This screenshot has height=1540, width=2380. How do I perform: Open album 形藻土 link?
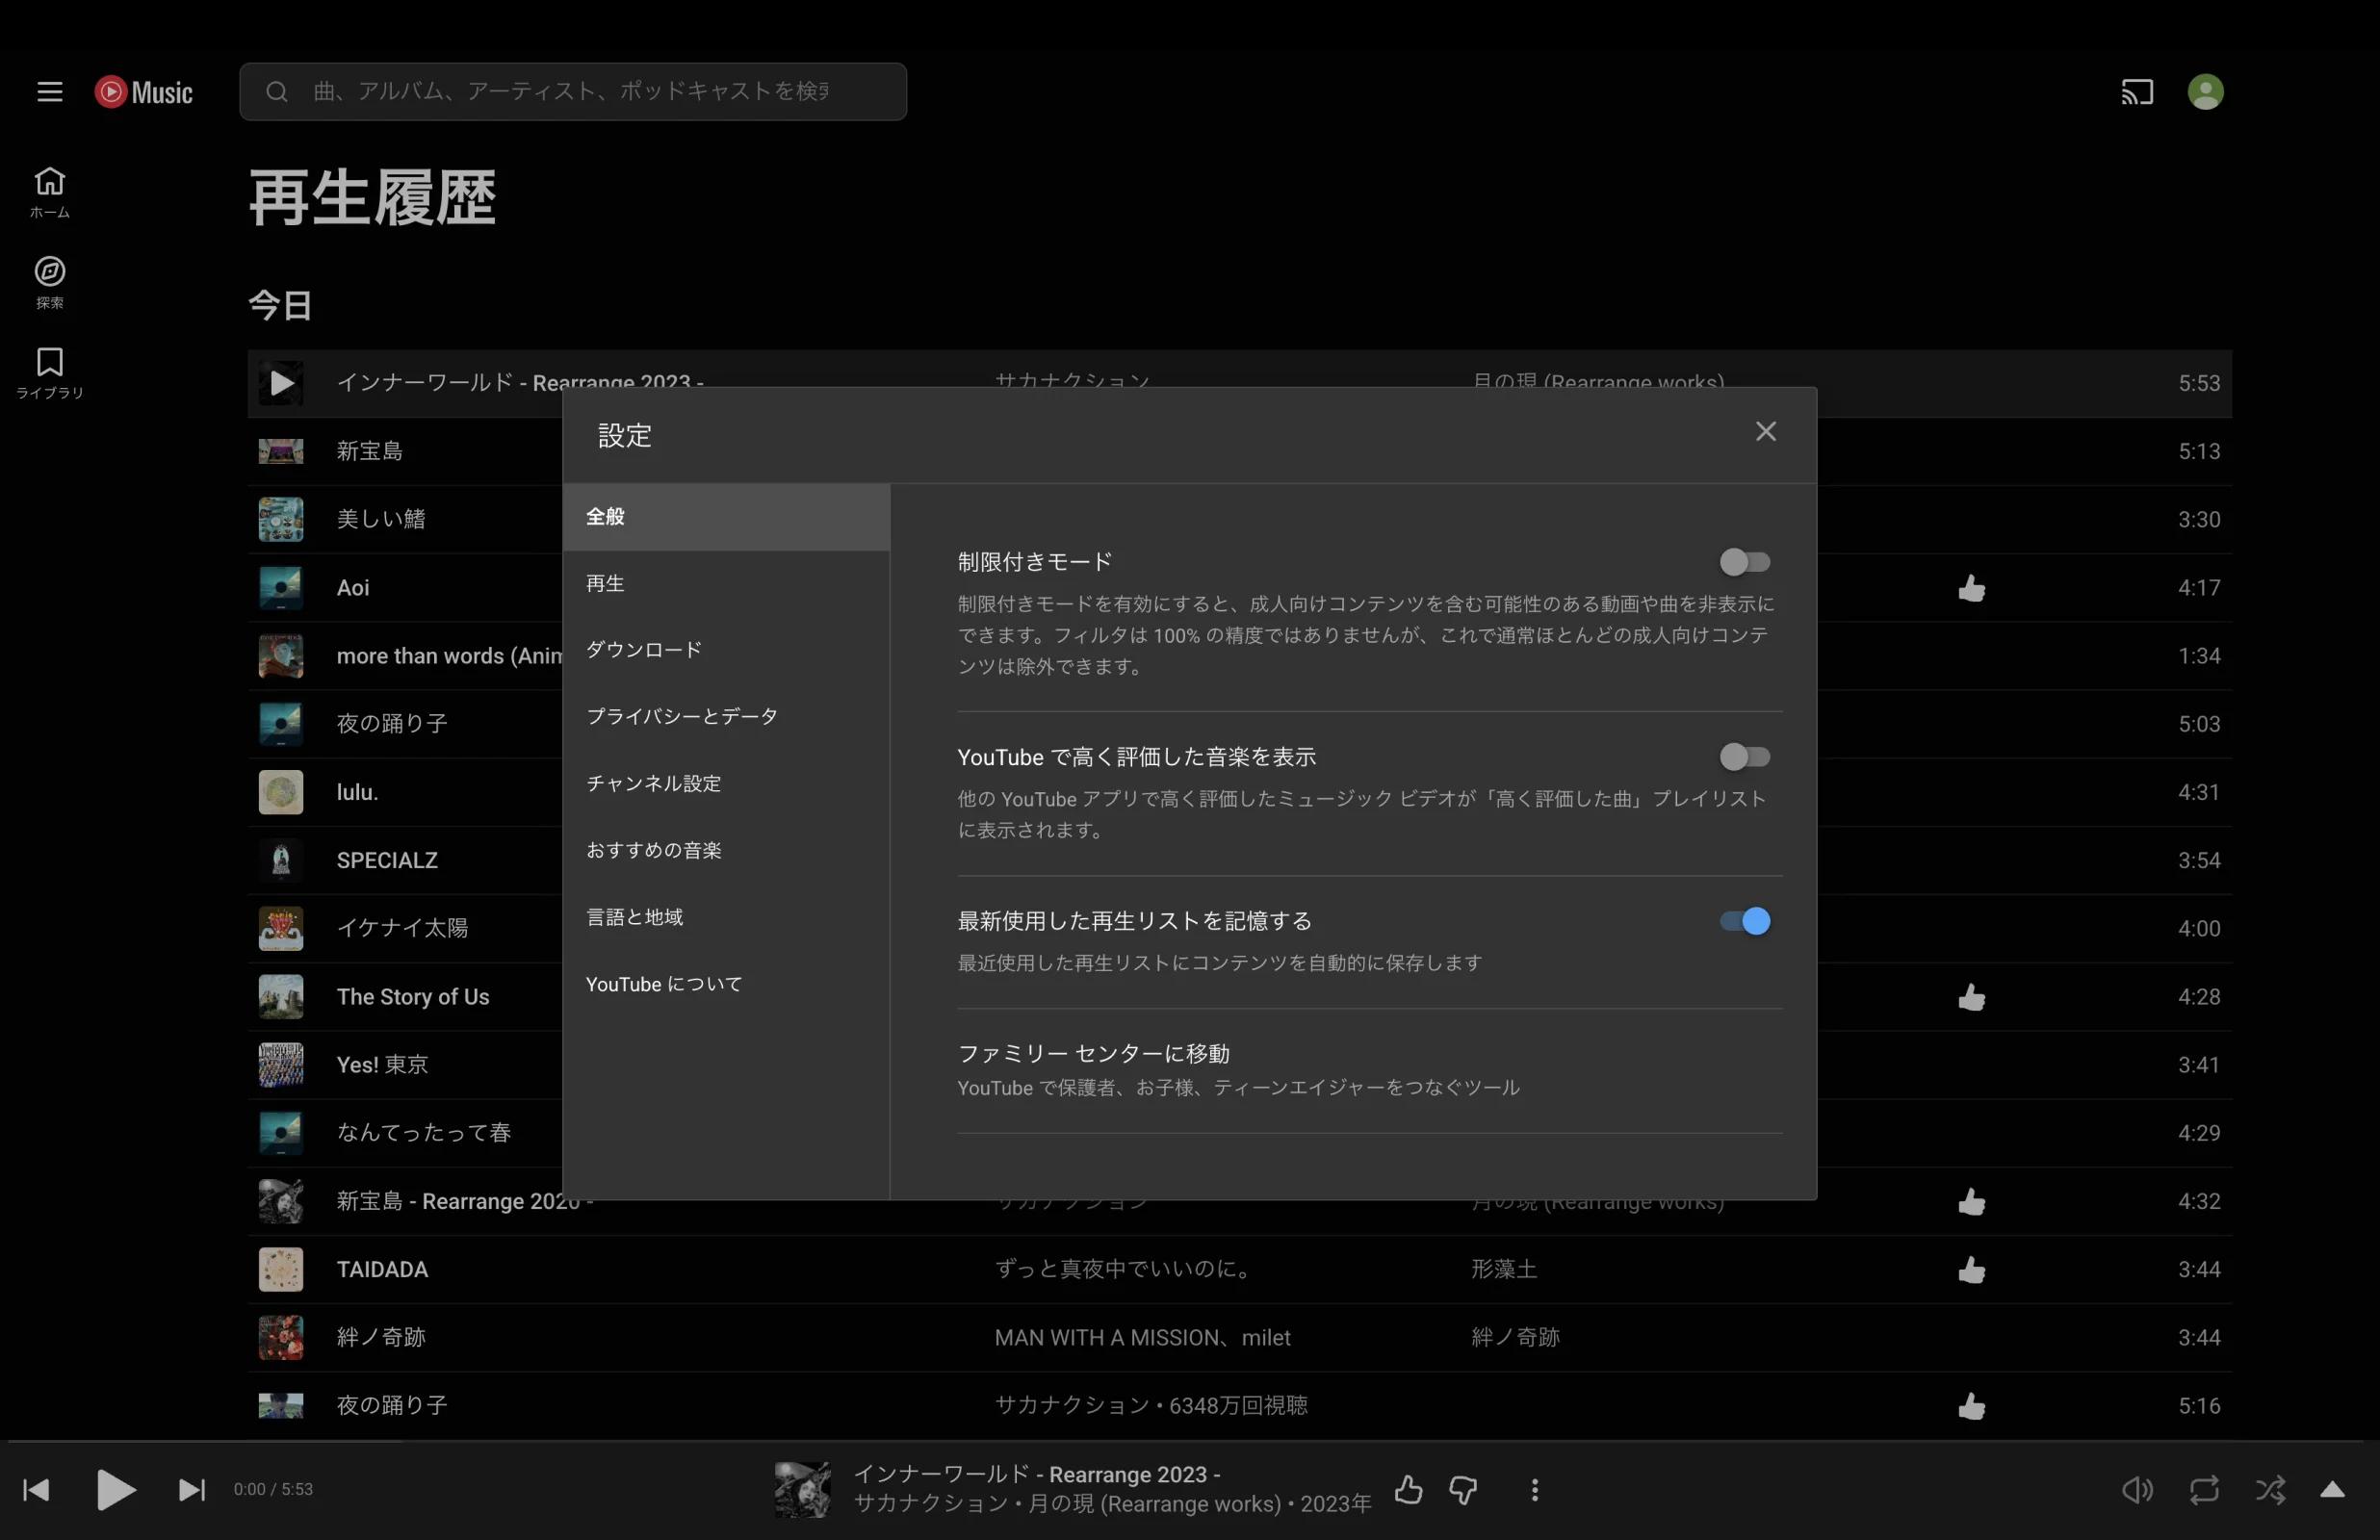tap(1504, 1269)
